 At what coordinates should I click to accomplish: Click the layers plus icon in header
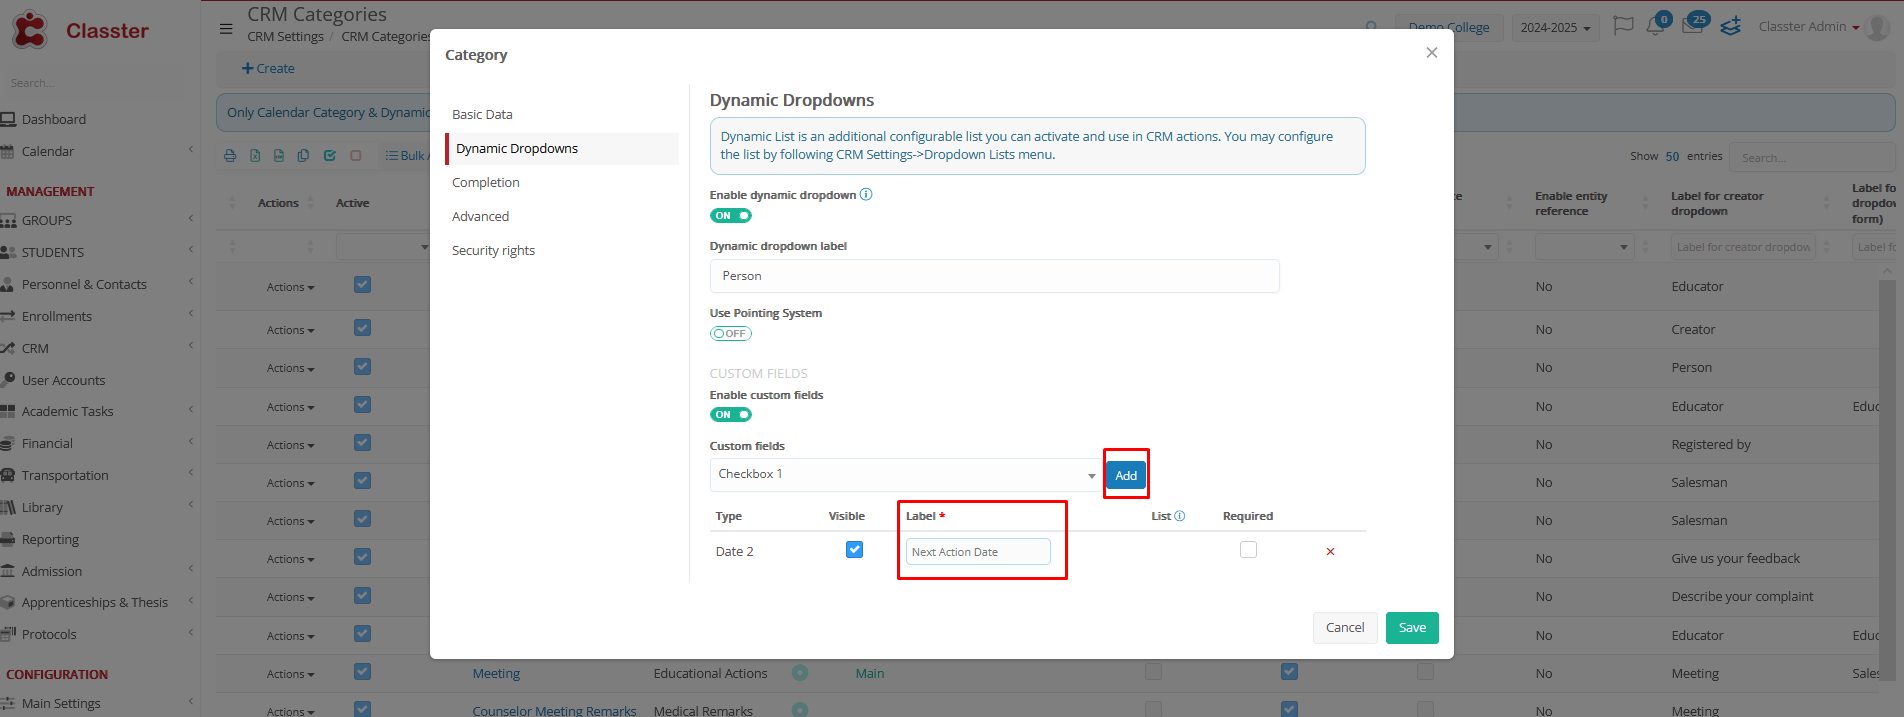1731,27
